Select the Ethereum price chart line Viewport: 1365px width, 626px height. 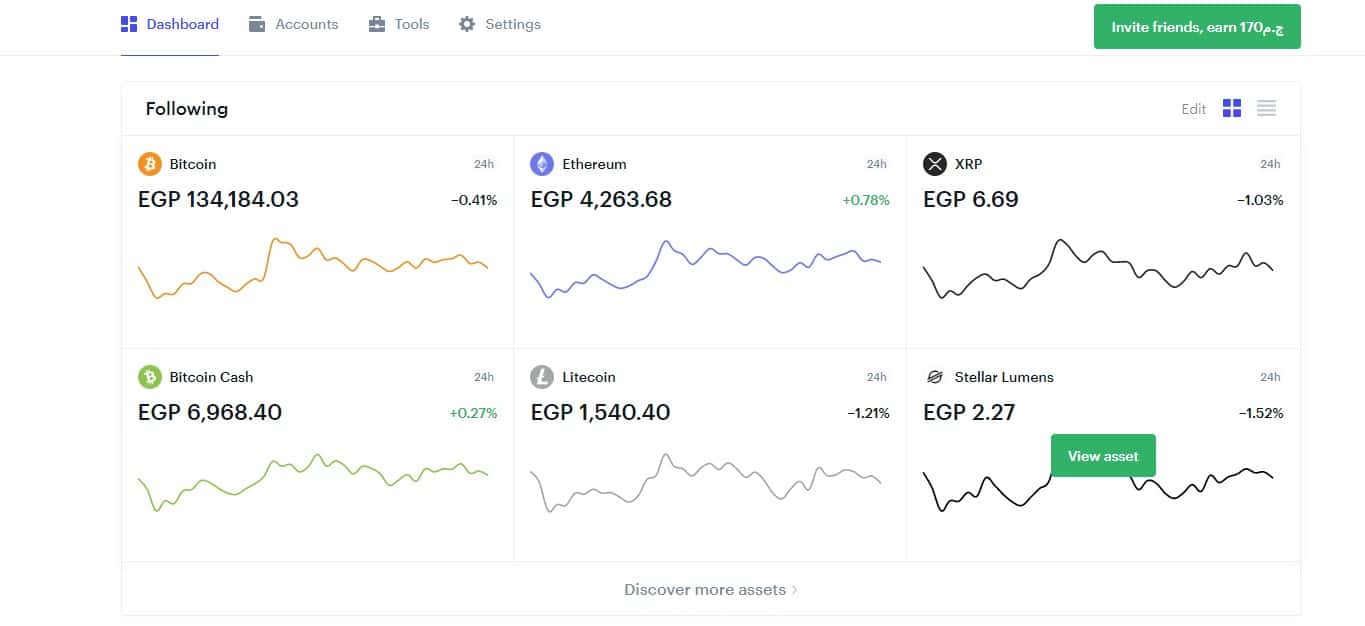click(706, 267)
